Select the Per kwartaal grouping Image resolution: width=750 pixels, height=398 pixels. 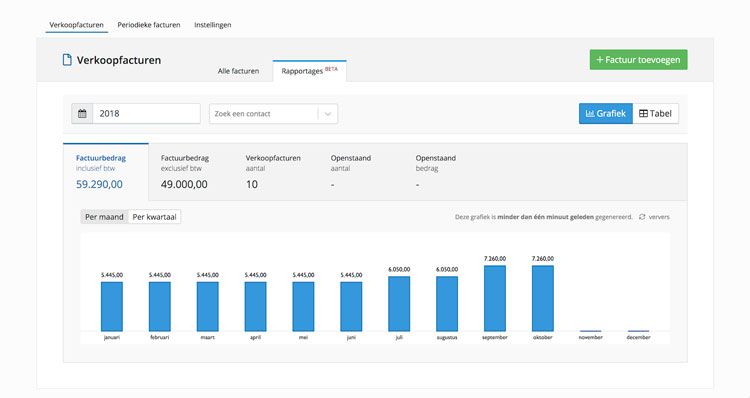[154, 217]
